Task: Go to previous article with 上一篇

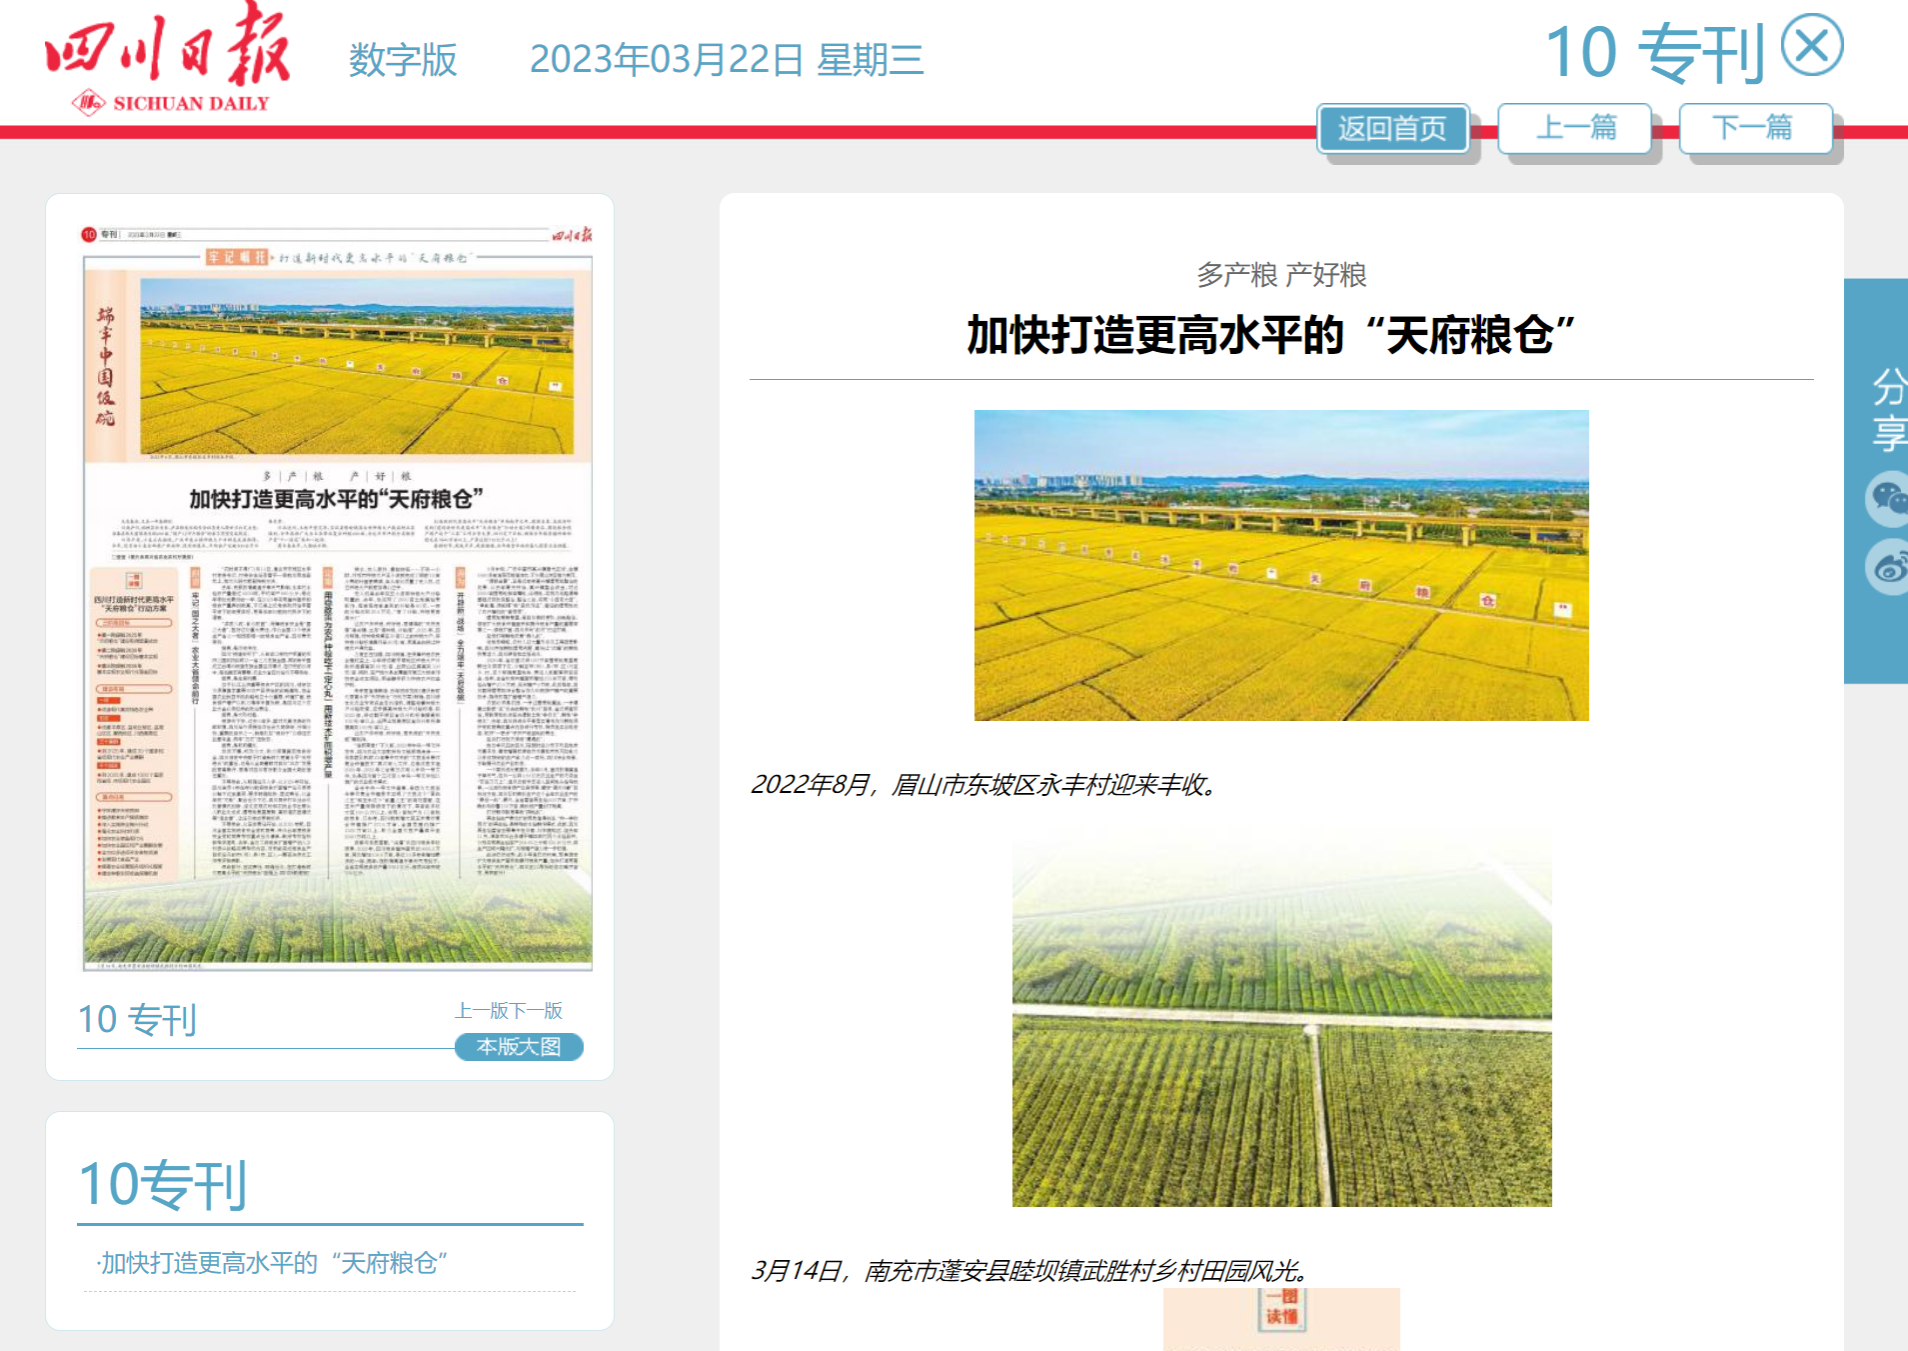Action: (x=1575, y=128)
